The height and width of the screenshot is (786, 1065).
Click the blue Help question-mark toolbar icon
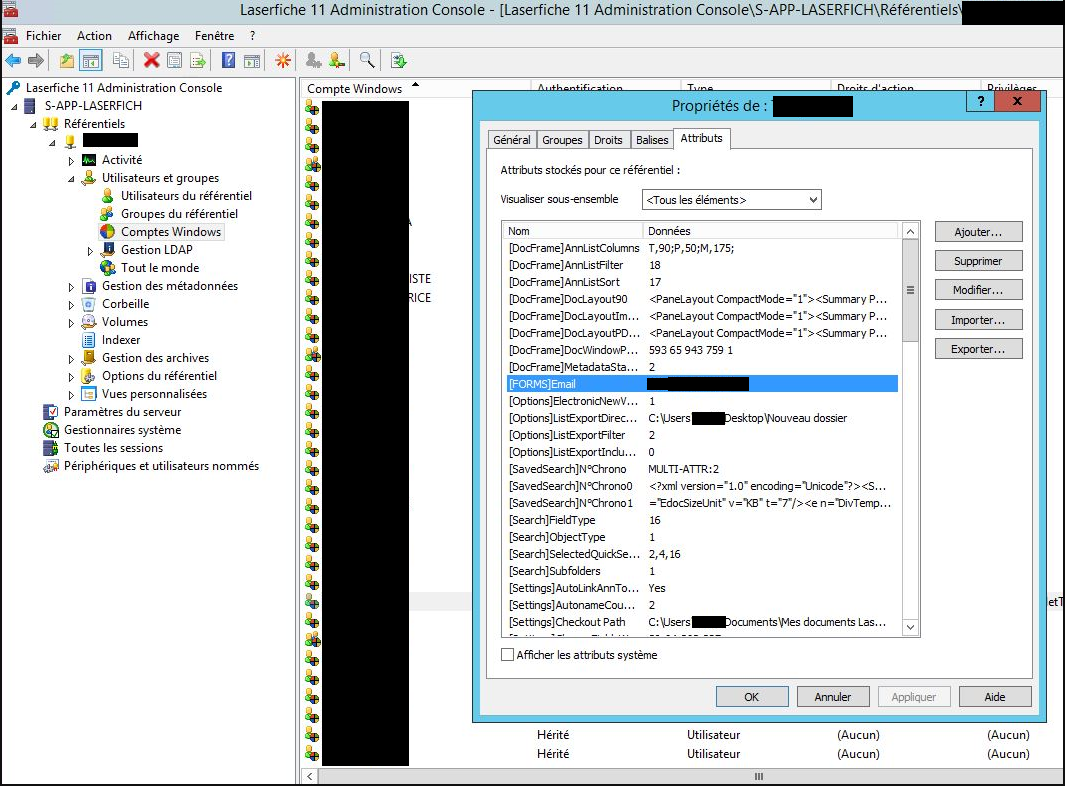point(229,60)
